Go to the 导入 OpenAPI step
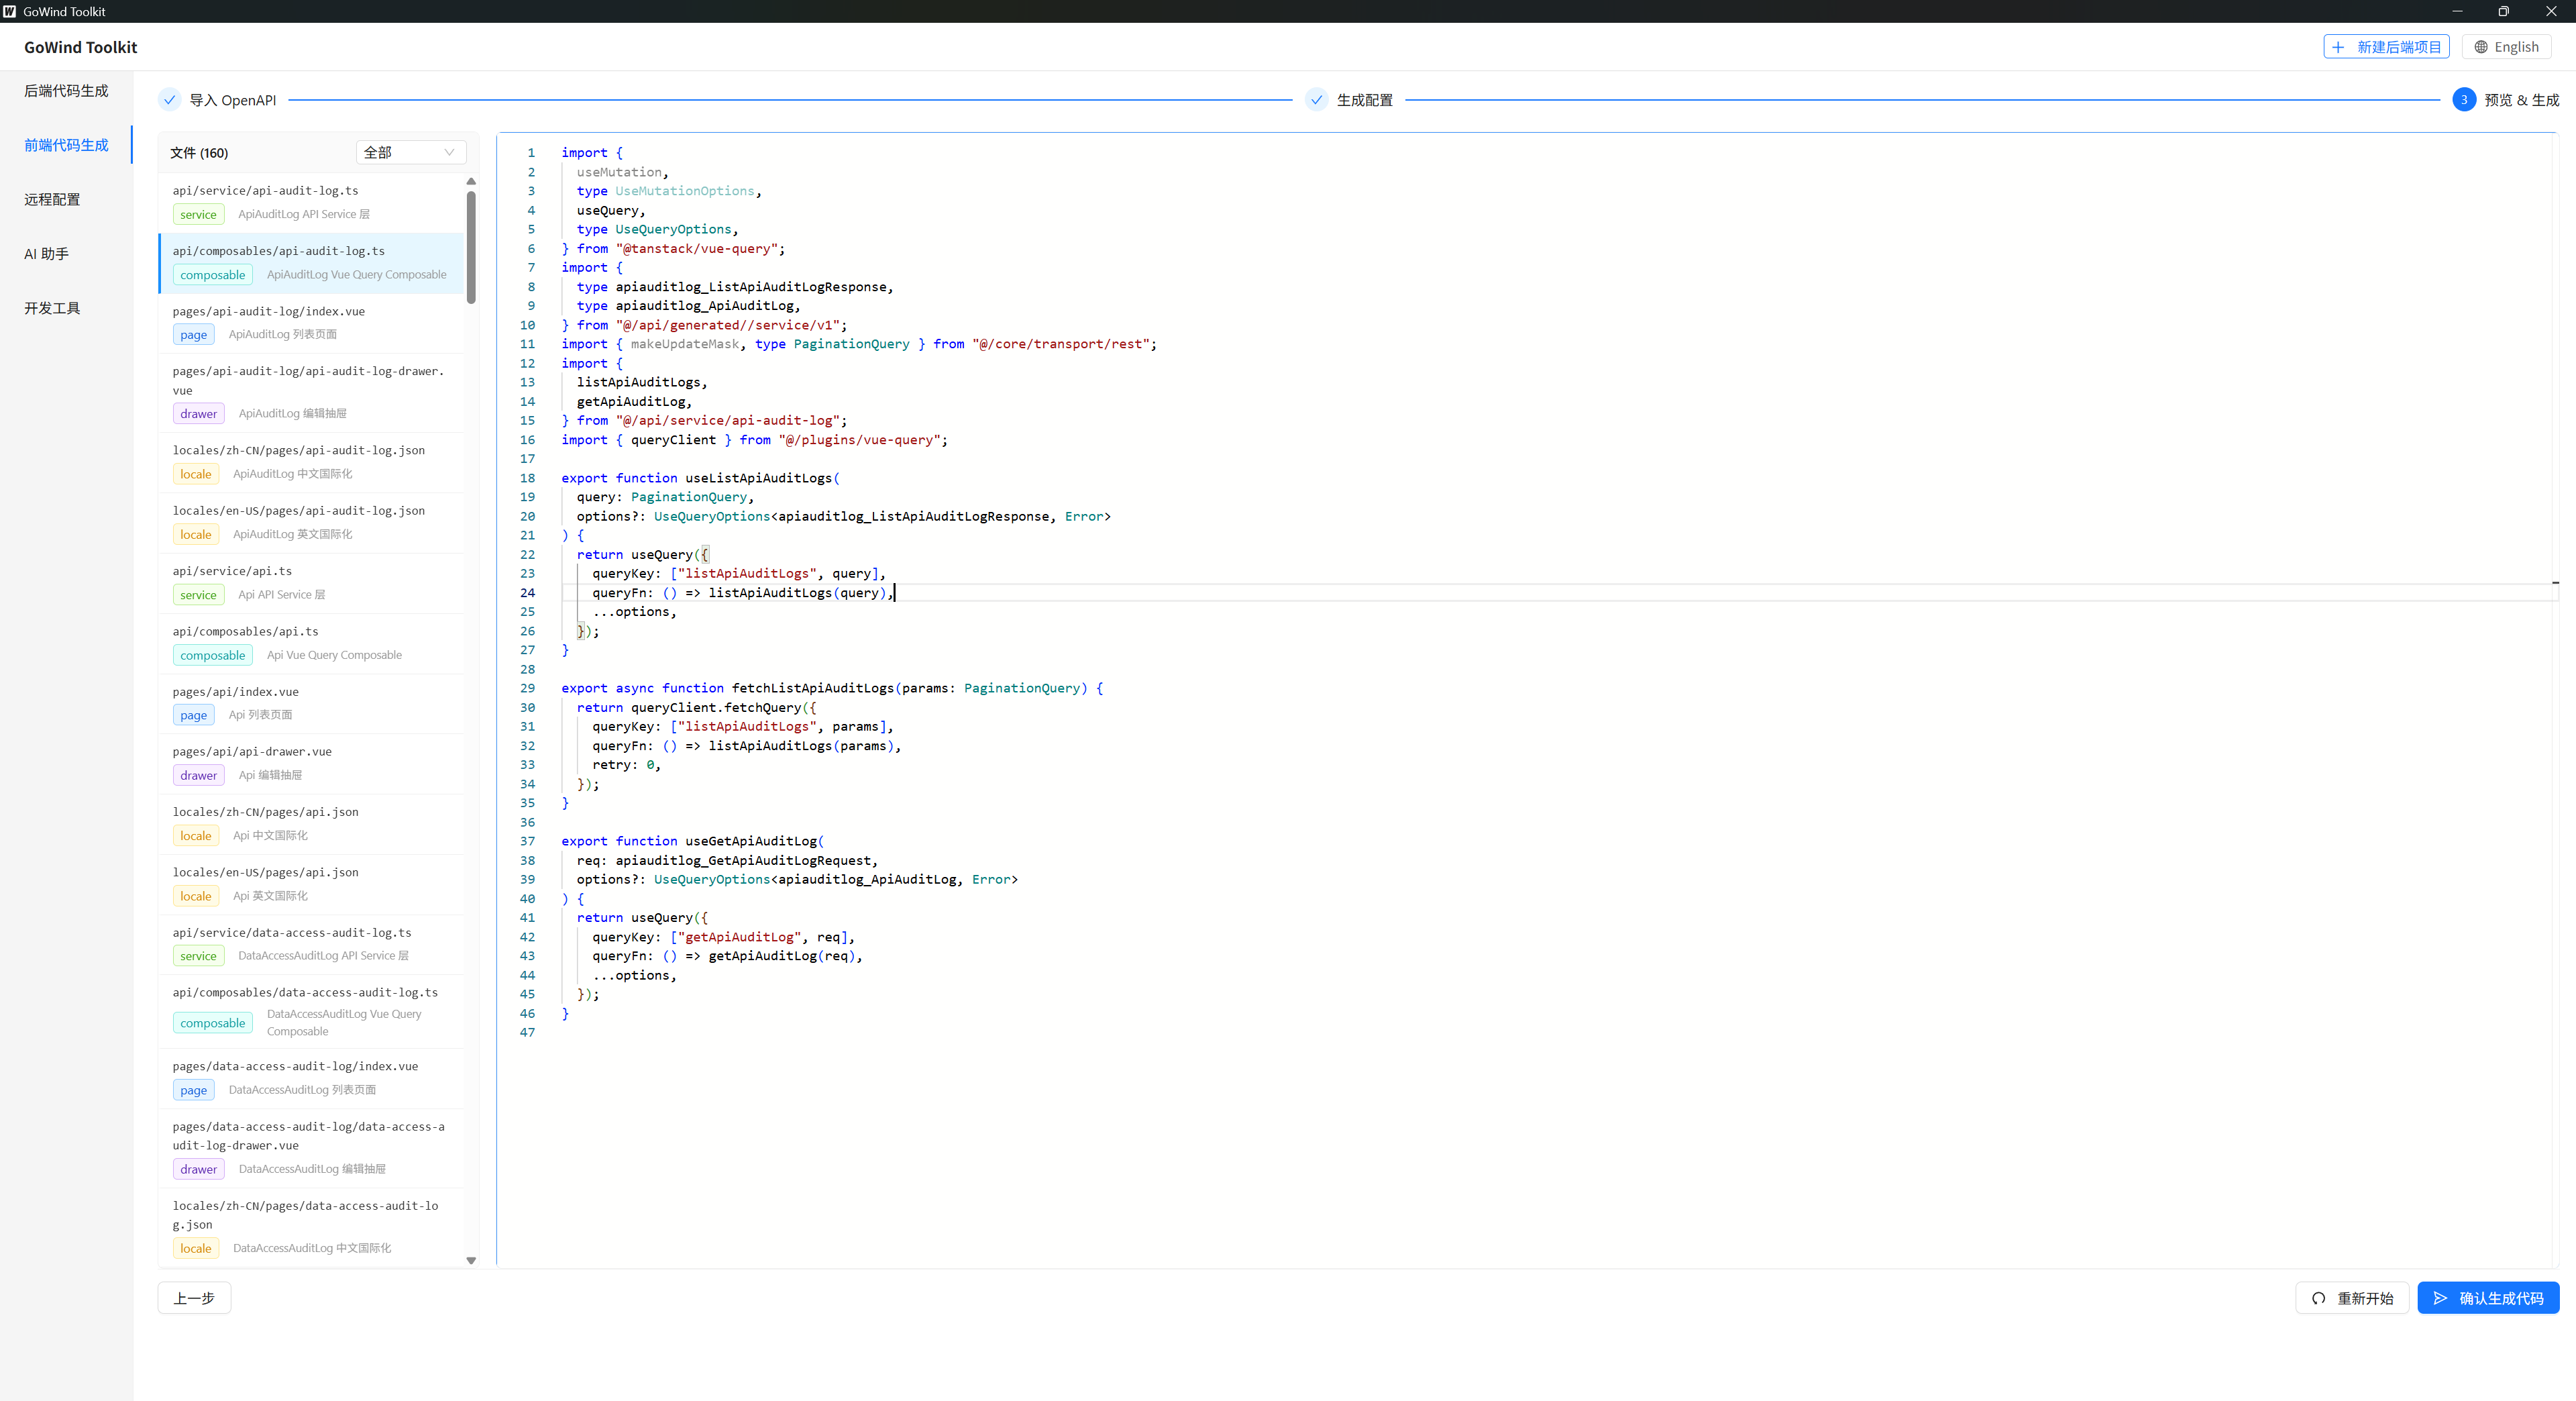 217,100
